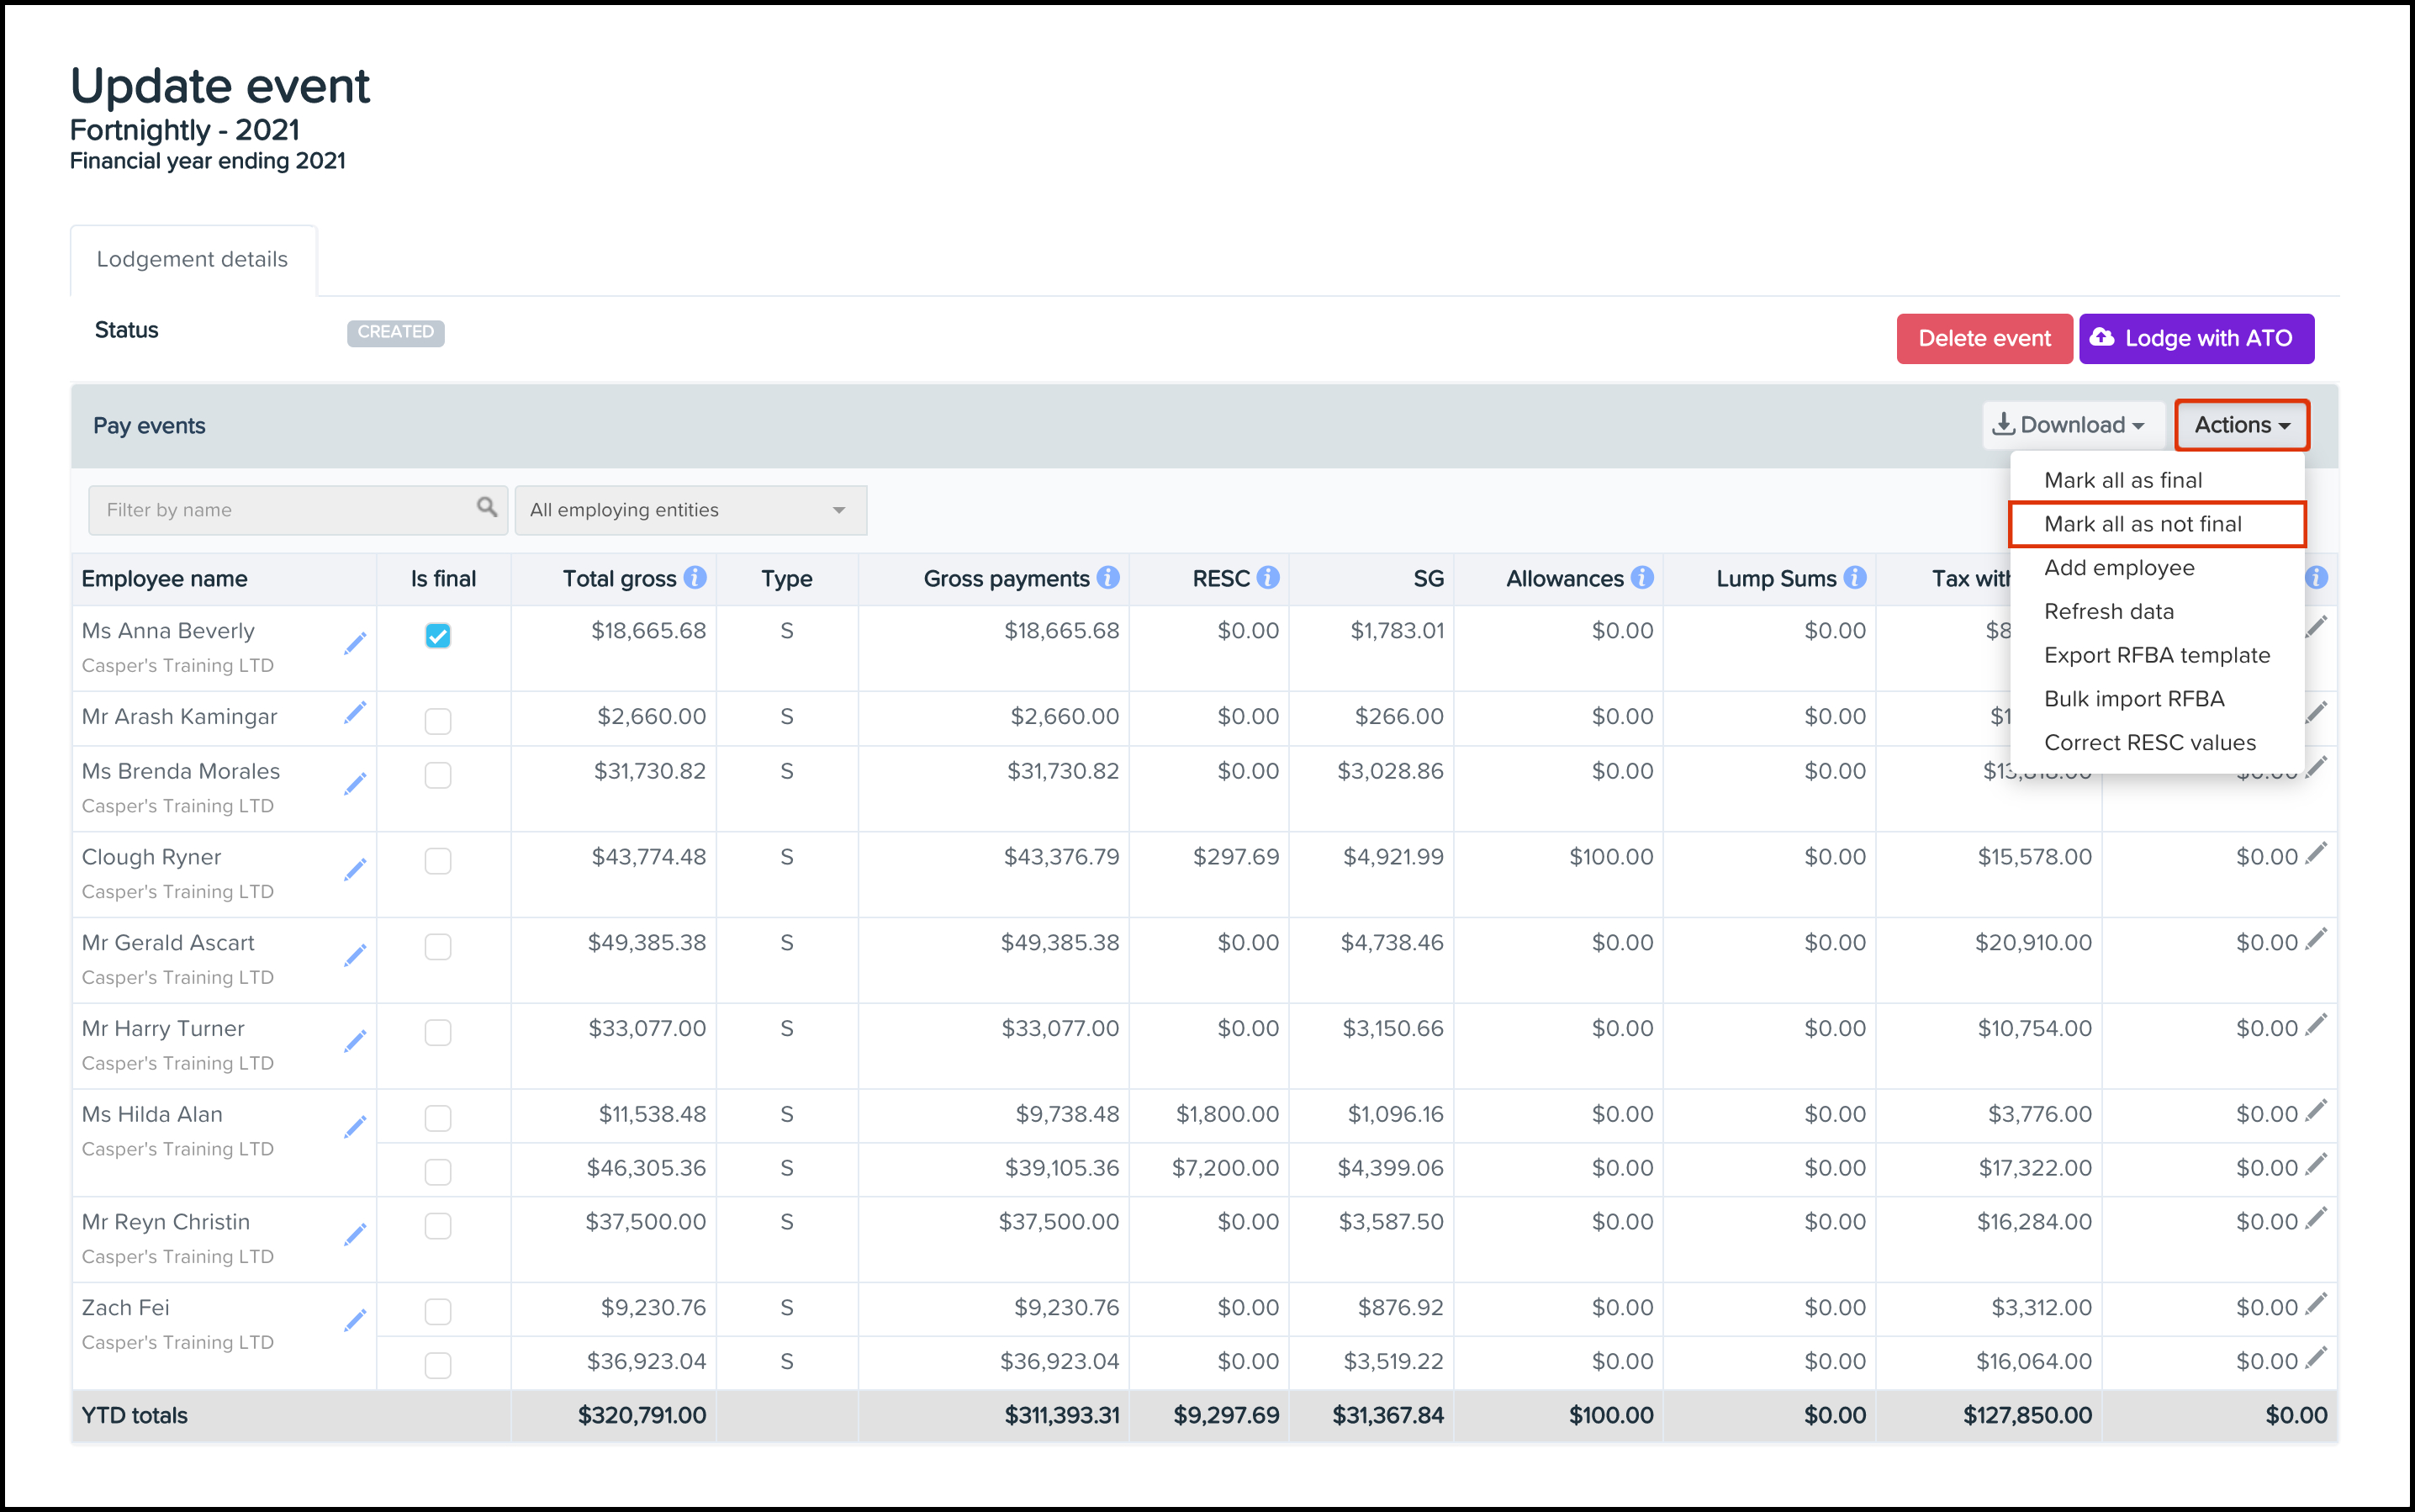2415x1512 pixels.
Task: Click search magnifier in name filter
Action: tap(487, 507)
